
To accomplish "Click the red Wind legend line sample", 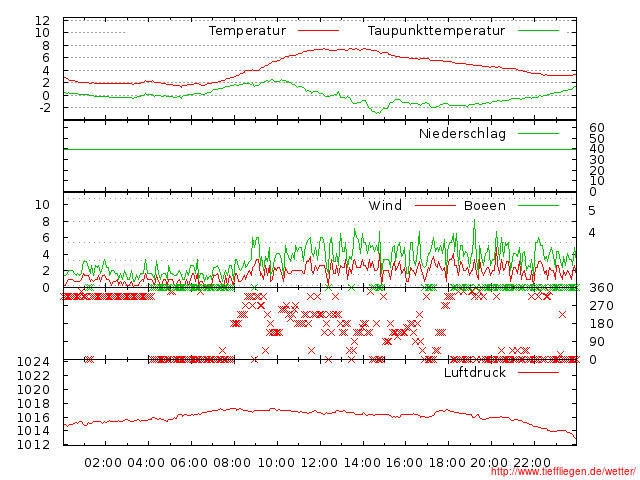I will click(435, 205).
